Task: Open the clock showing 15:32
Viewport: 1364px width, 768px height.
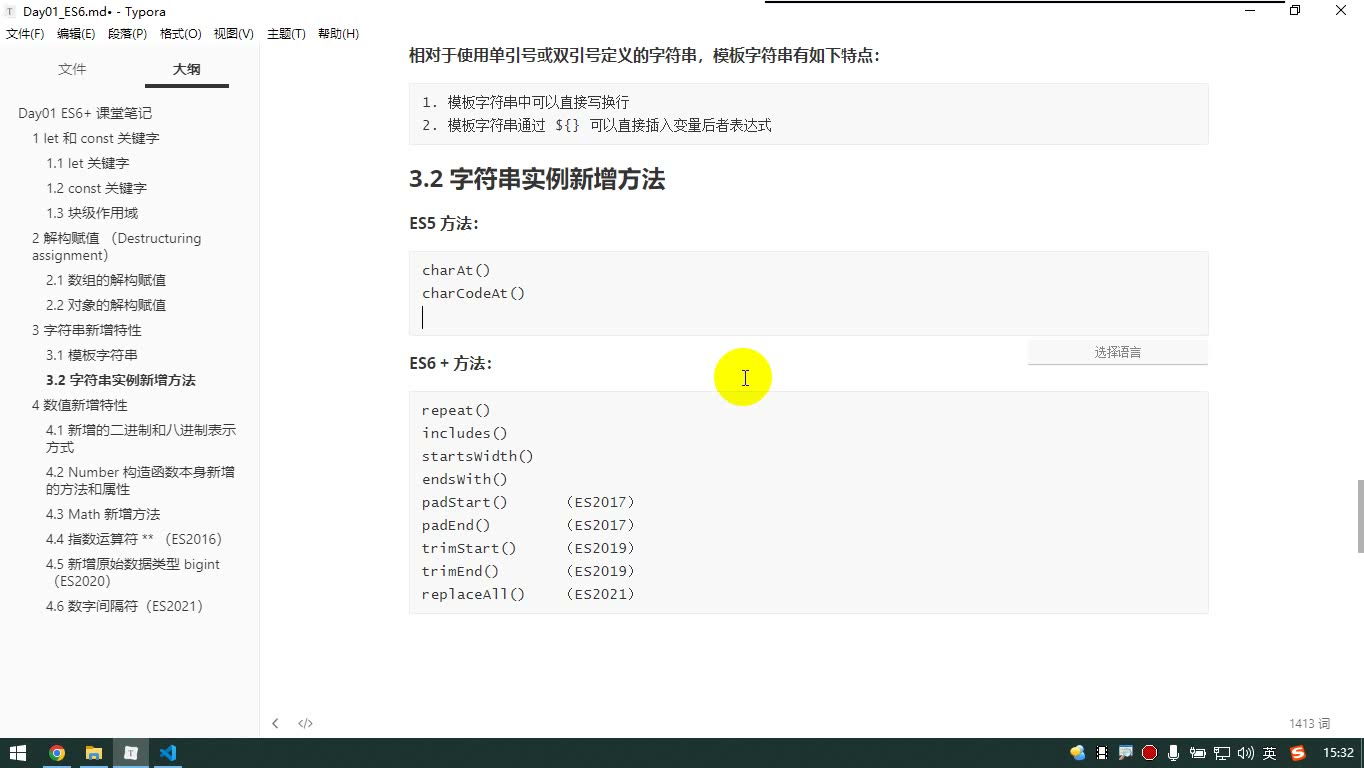Action: click(1338, 753)
